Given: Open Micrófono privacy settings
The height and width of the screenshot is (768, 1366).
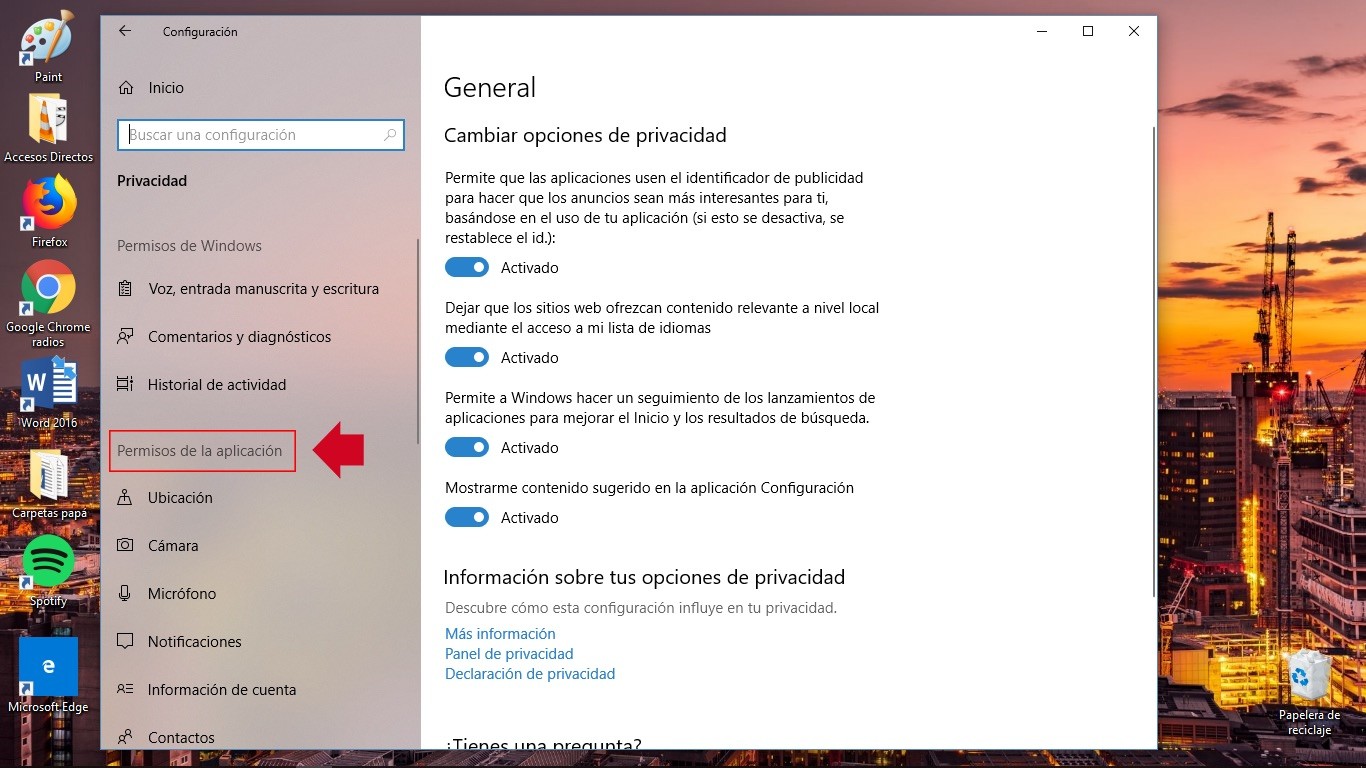Looking at the screenshot, I should click(x=182, y=593).
